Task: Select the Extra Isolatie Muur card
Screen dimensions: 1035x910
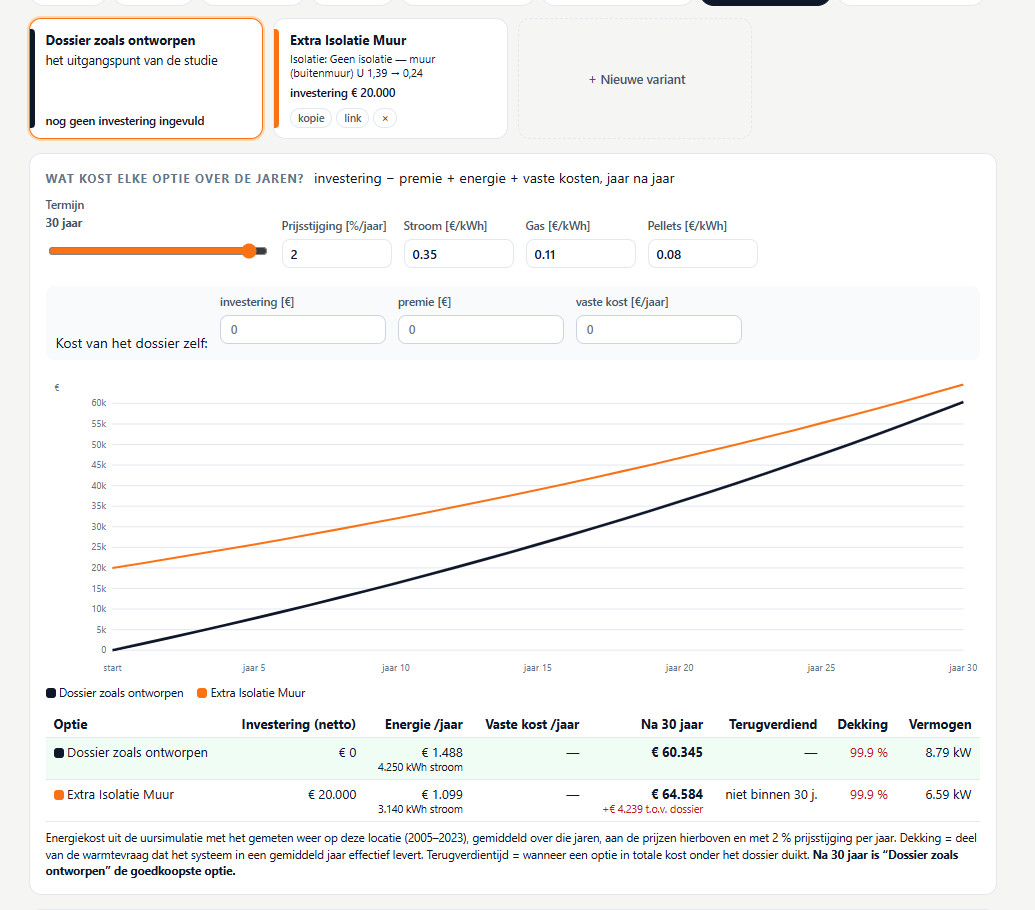Action: pyautogui.click(x=391, y=79)
